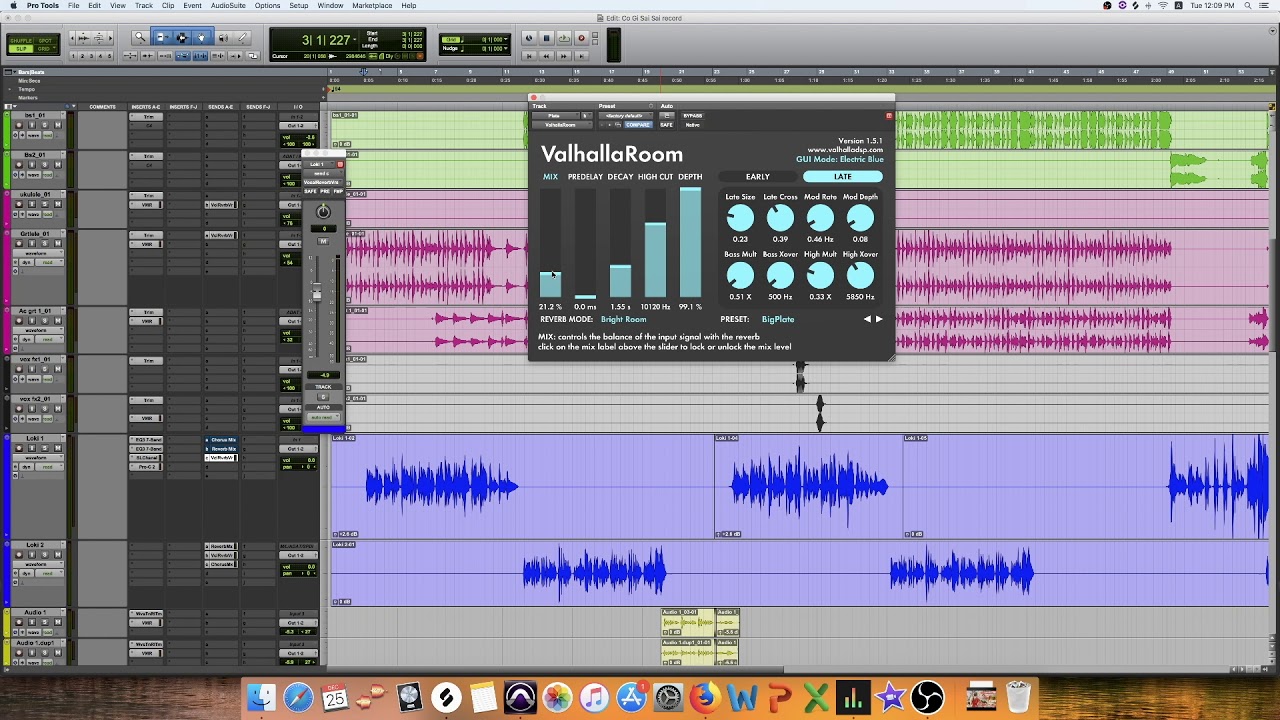The width and height of the screenshot is (1280, 720).
Task: Open Finder from the dock
Action: click(x=261, y=697)
